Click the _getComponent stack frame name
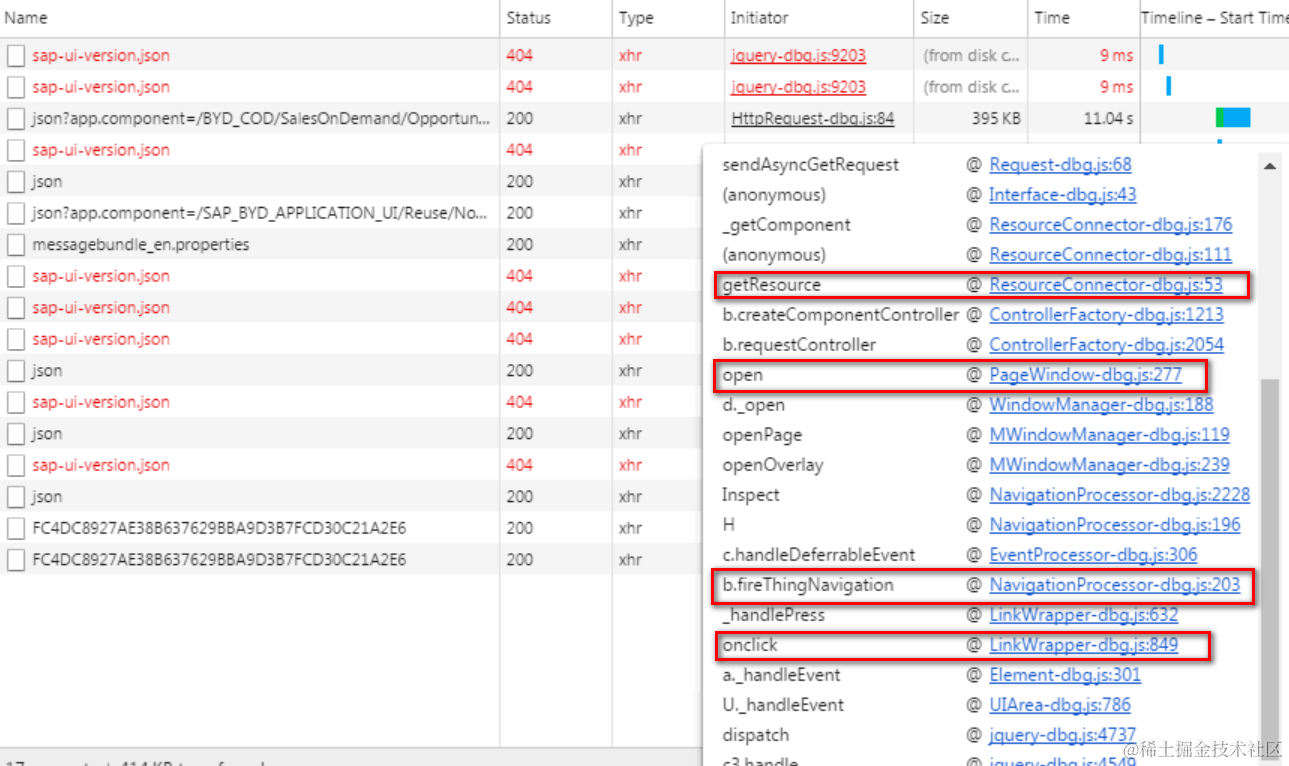The image size is (1289, 766). pyautogui.click(x=786, y=225)
